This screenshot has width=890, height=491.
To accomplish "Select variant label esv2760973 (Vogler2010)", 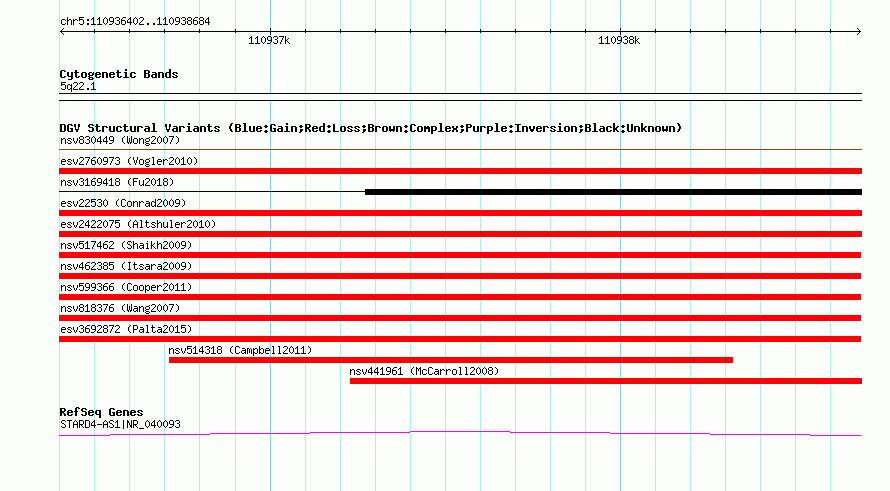I will coord(129,161).
